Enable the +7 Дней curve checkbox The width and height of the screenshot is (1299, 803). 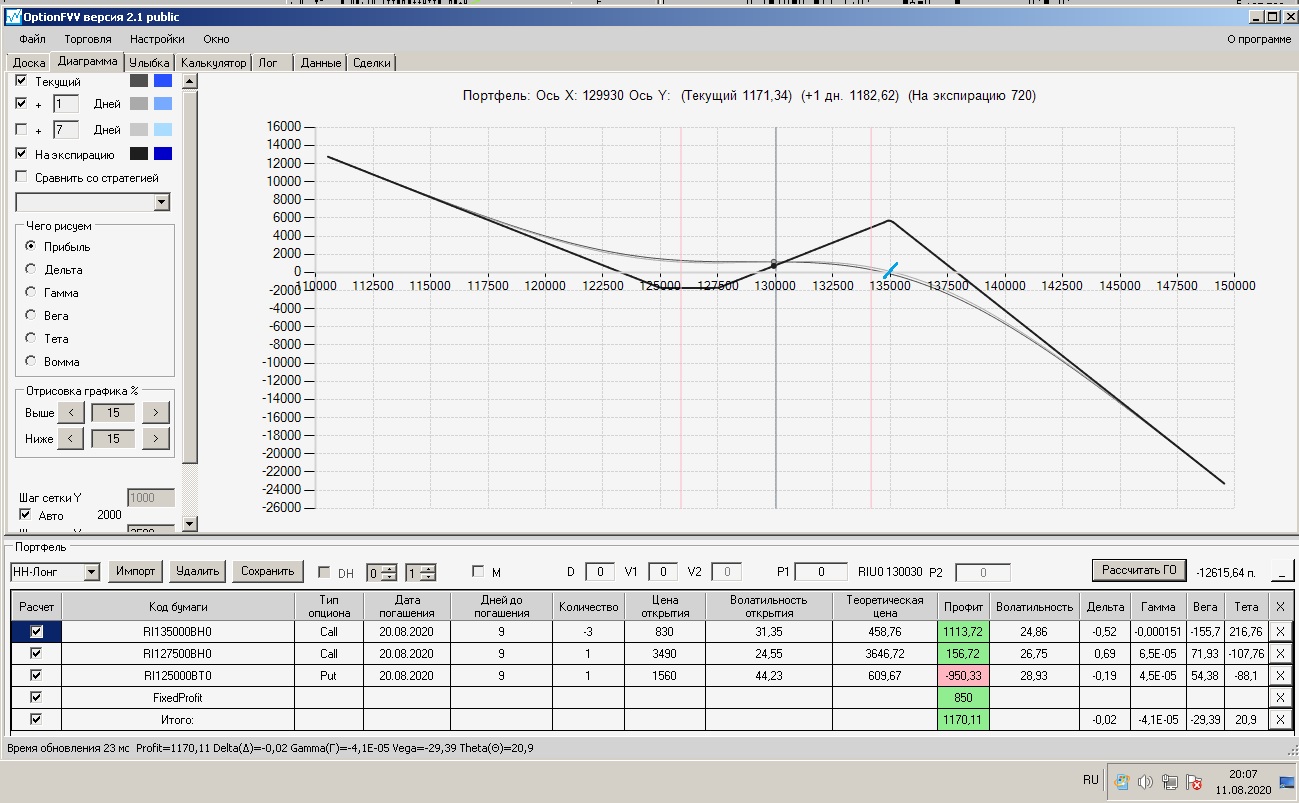[22, 130]
